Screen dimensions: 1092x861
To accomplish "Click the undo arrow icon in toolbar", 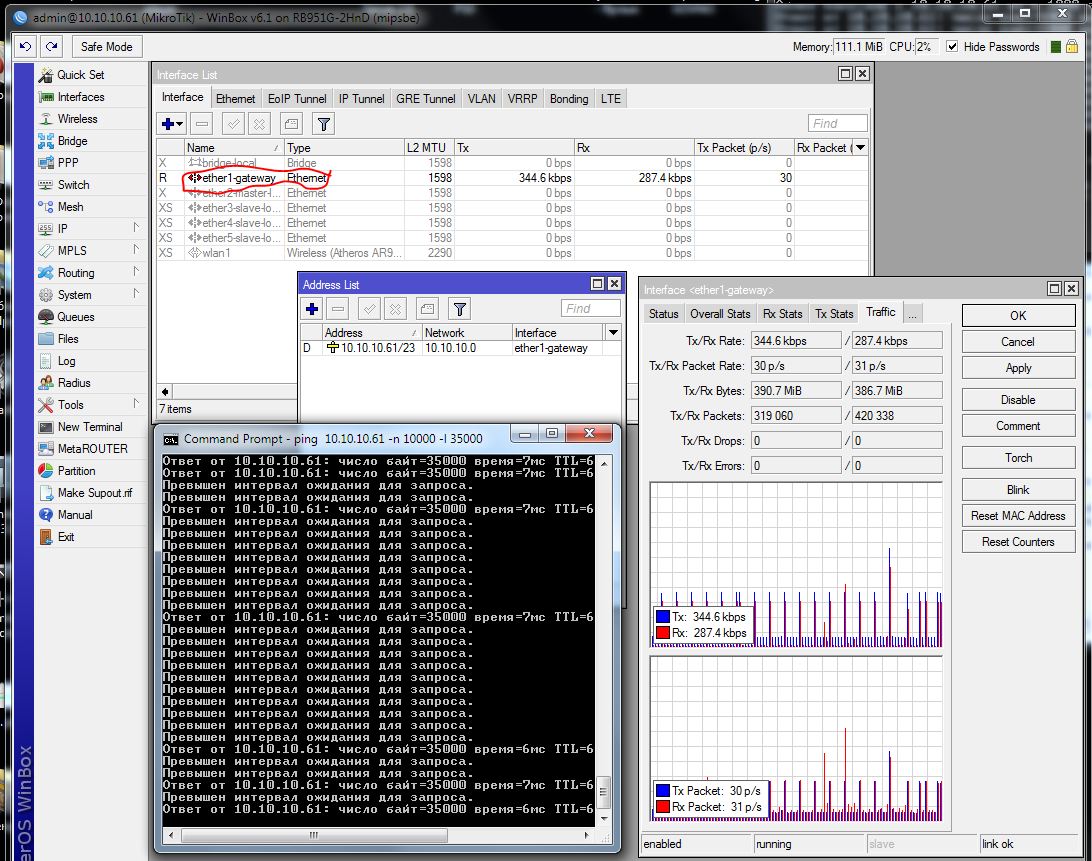I will tap(26, 46).
